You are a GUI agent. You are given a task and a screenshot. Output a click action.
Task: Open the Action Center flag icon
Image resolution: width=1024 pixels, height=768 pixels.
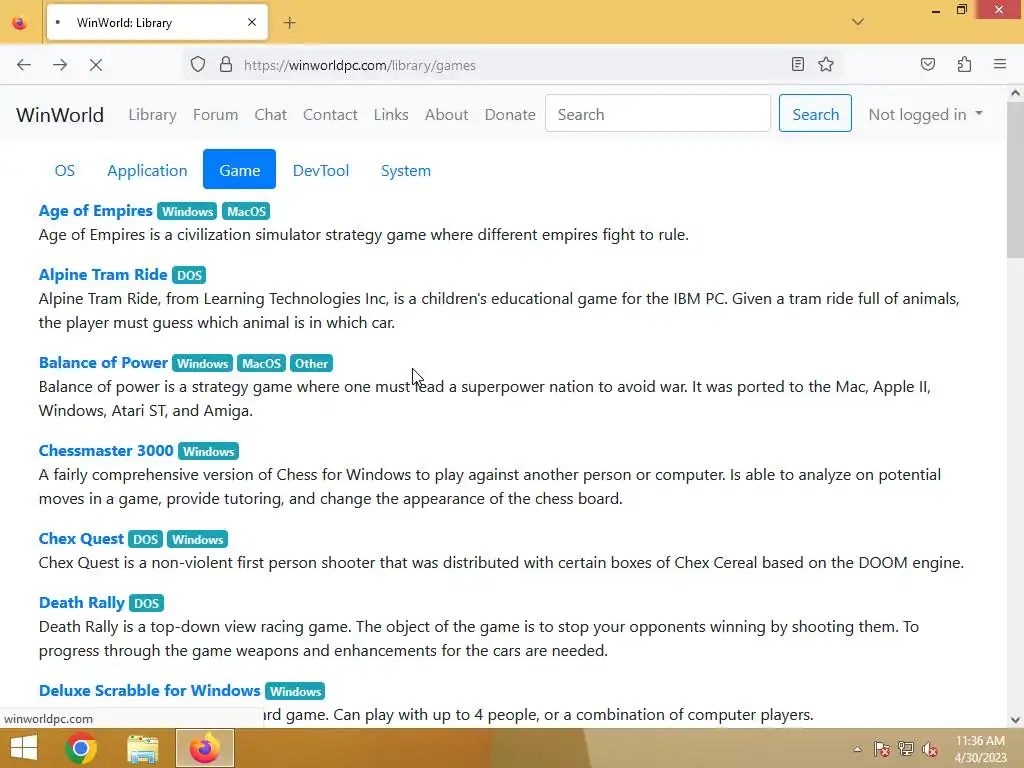click(882, 749)
